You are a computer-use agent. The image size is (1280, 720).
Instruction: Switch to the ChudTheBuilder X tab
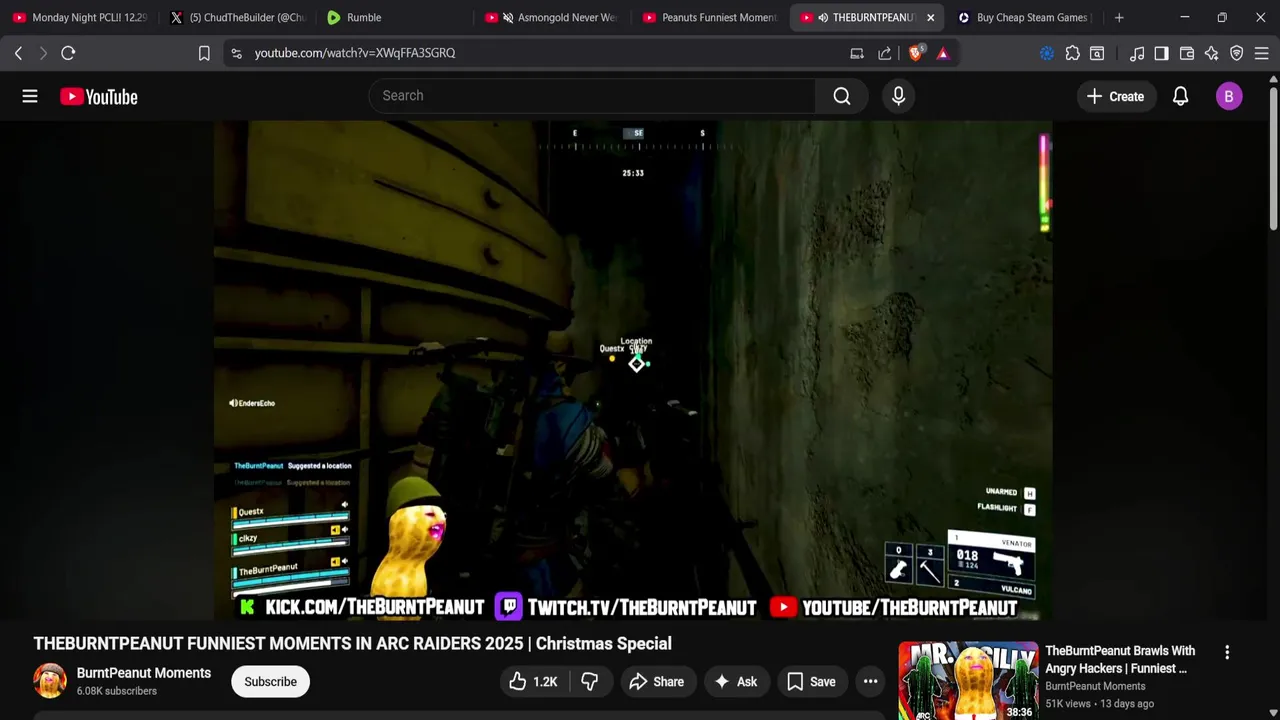click(x=237, y=17)
